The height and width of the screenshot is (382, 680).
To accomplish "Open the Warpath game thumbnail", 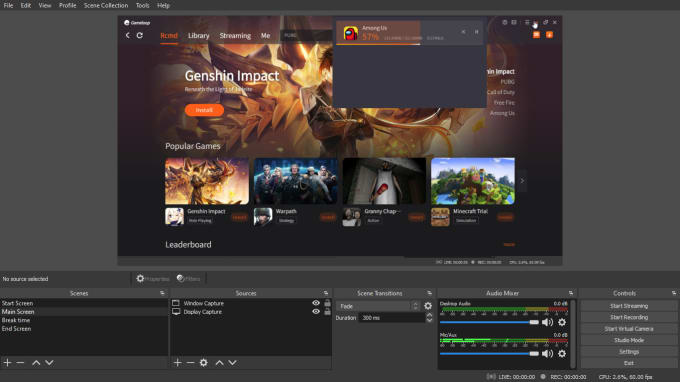I will click(296, 181).
